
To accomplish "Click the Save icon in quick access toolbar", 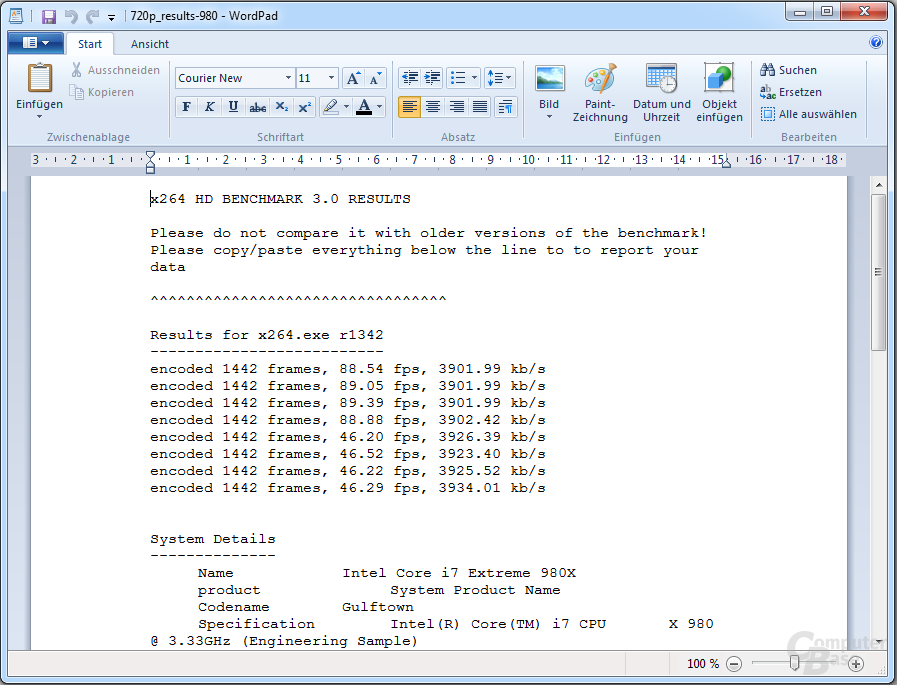I will click(x=49, y=16).
